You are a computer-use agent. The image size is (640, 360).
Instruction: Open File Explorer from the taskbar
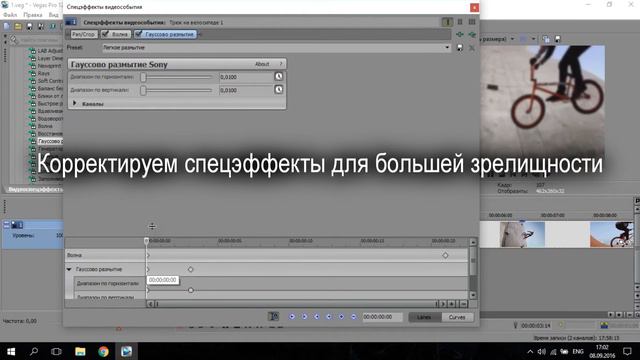[x=80, y=351]
